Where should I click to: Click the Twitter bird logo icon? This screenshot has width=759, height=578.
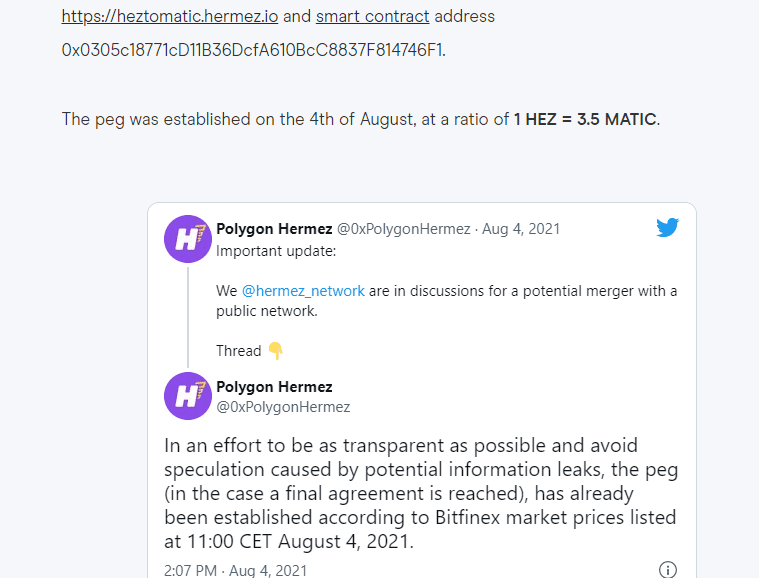point(668,228)
